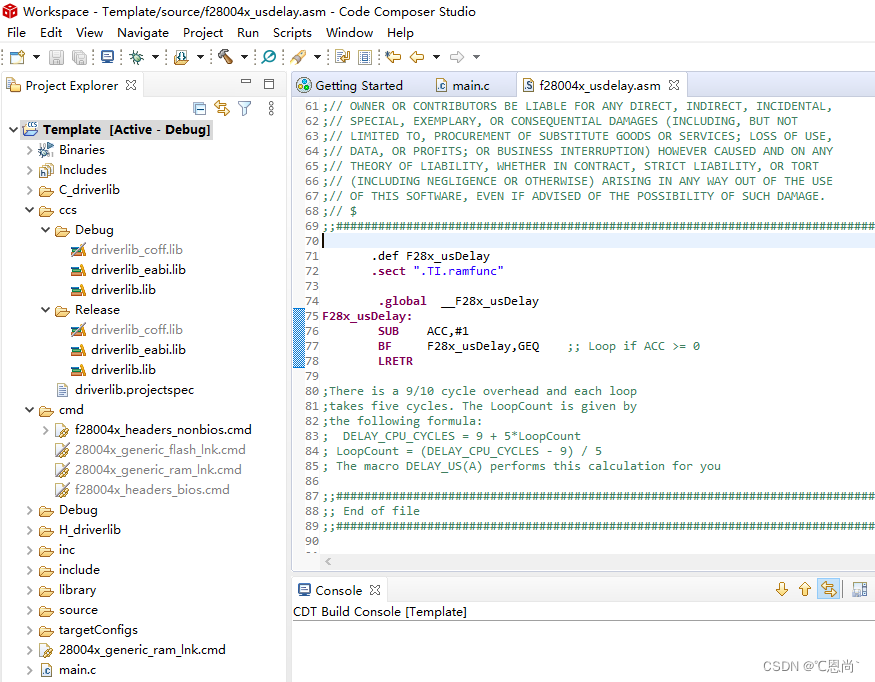Close the Console view
The width and height of the screenshot is (875, 682).
(375, 590)
